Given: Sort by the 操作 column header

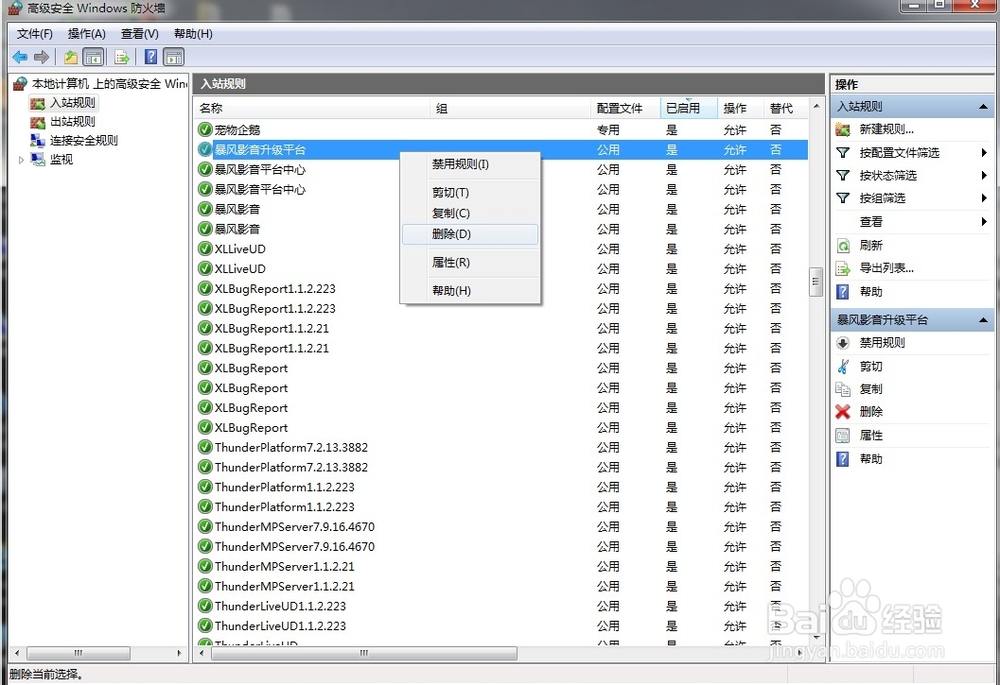Looking at the screenshot, I should (740, 108).
